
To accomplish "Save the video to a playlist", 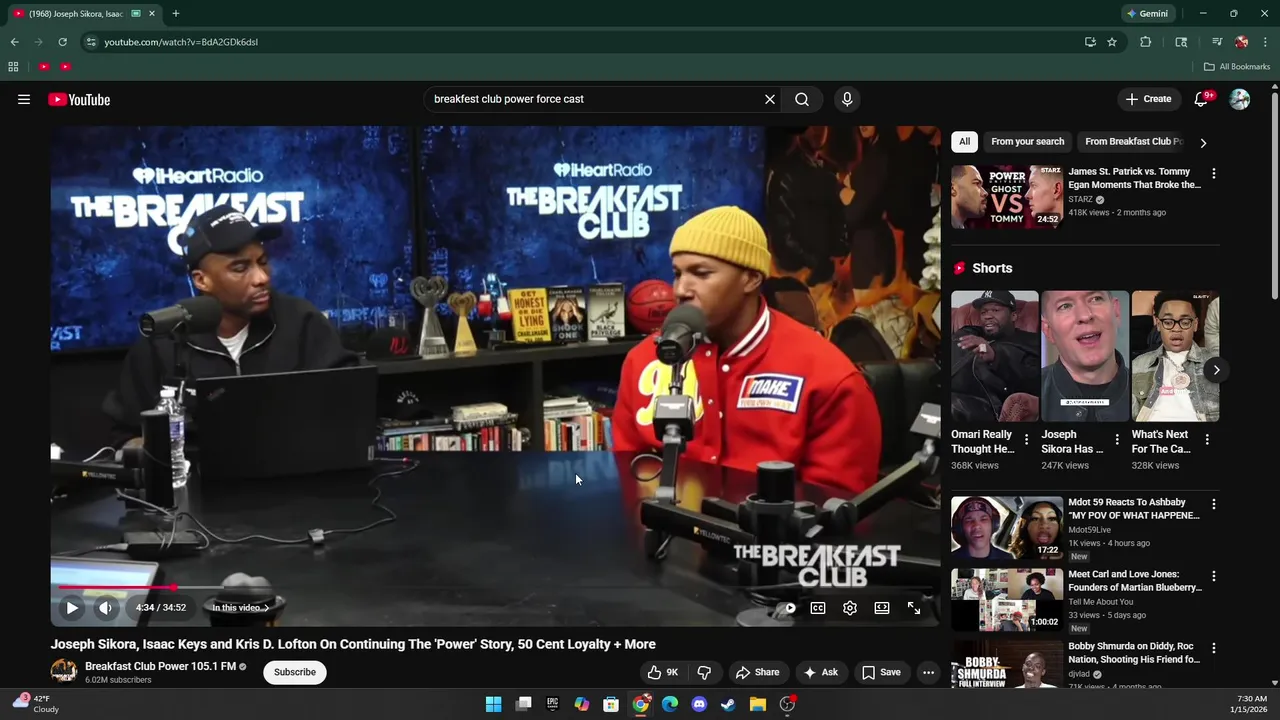I will coord(881,672).
